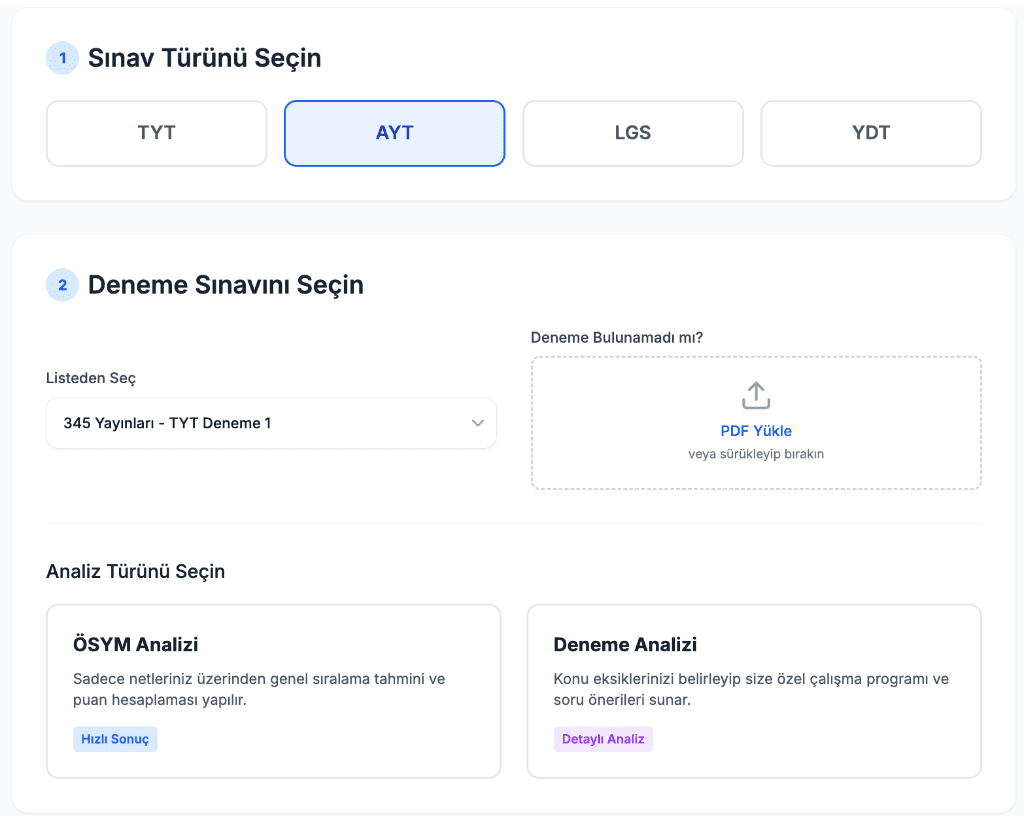Click the blue Hızlı Sonuç badge
The image size is (1024, 816).
tap(115, 739)
